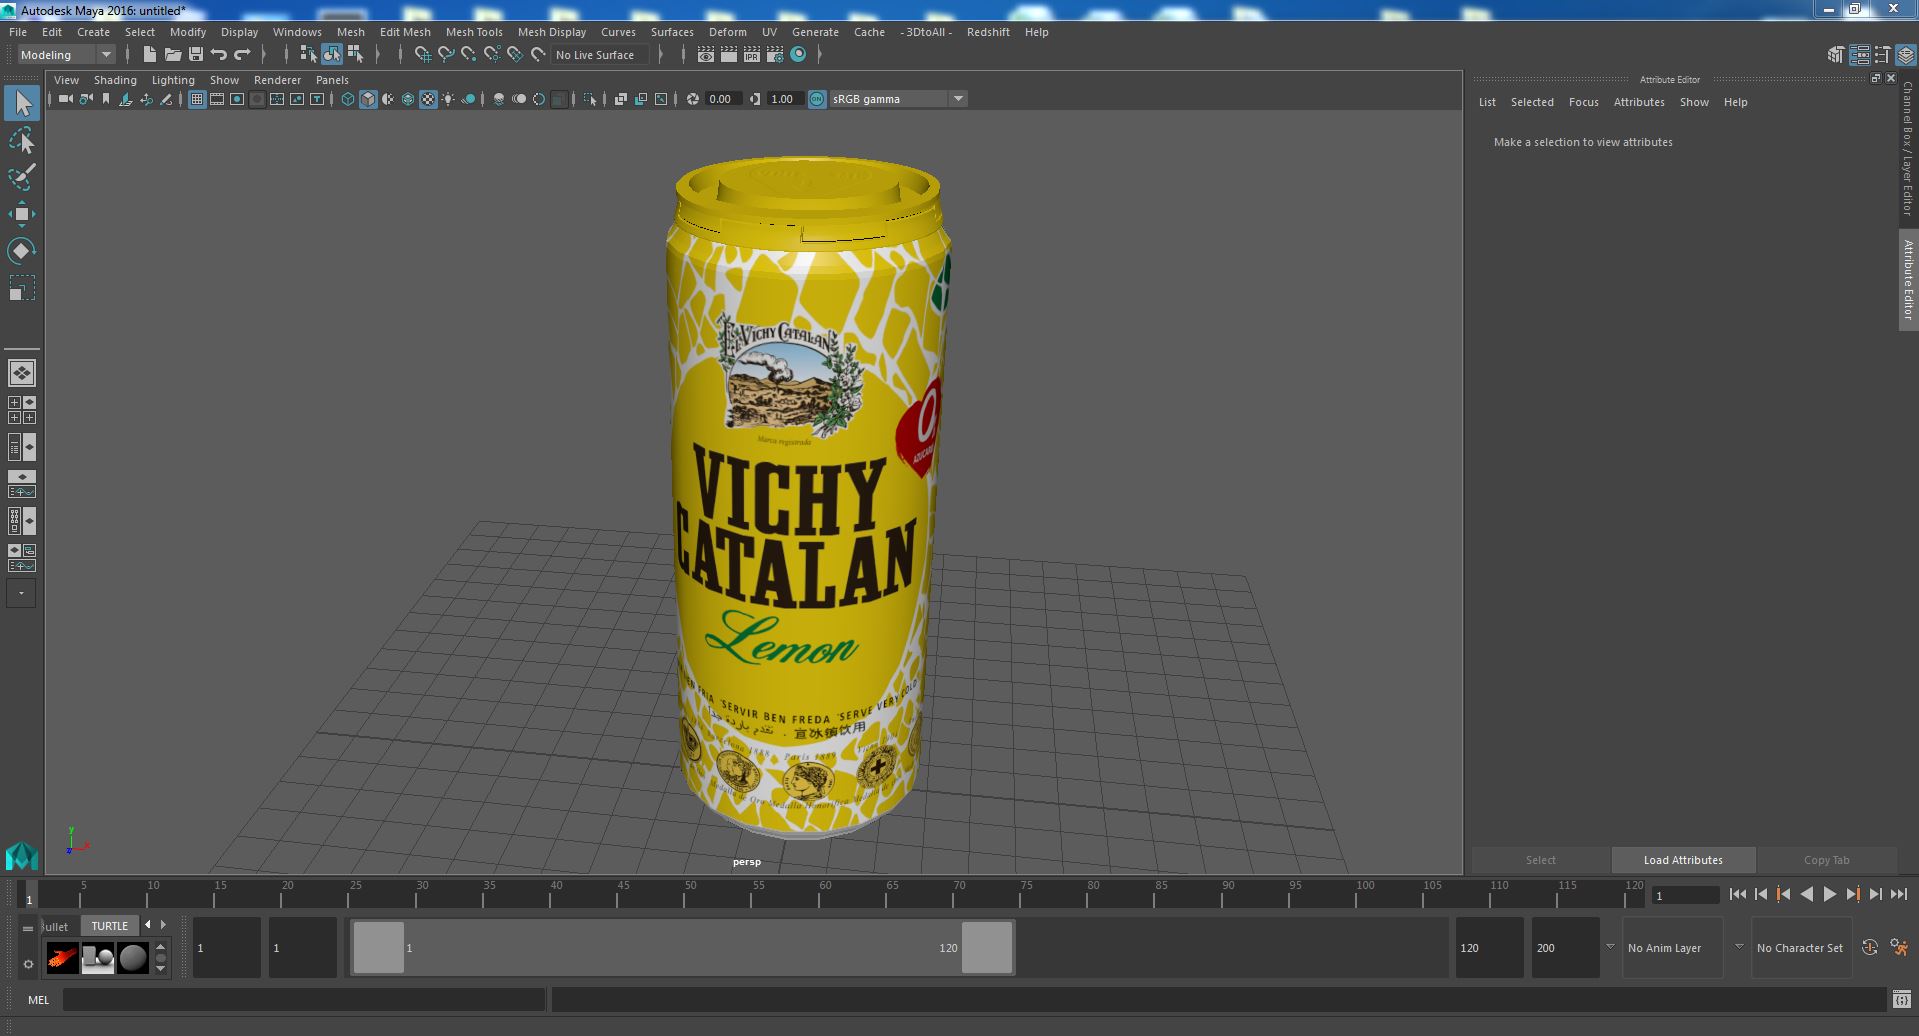Toggle textured display in viewport

(x=428, y=99)
